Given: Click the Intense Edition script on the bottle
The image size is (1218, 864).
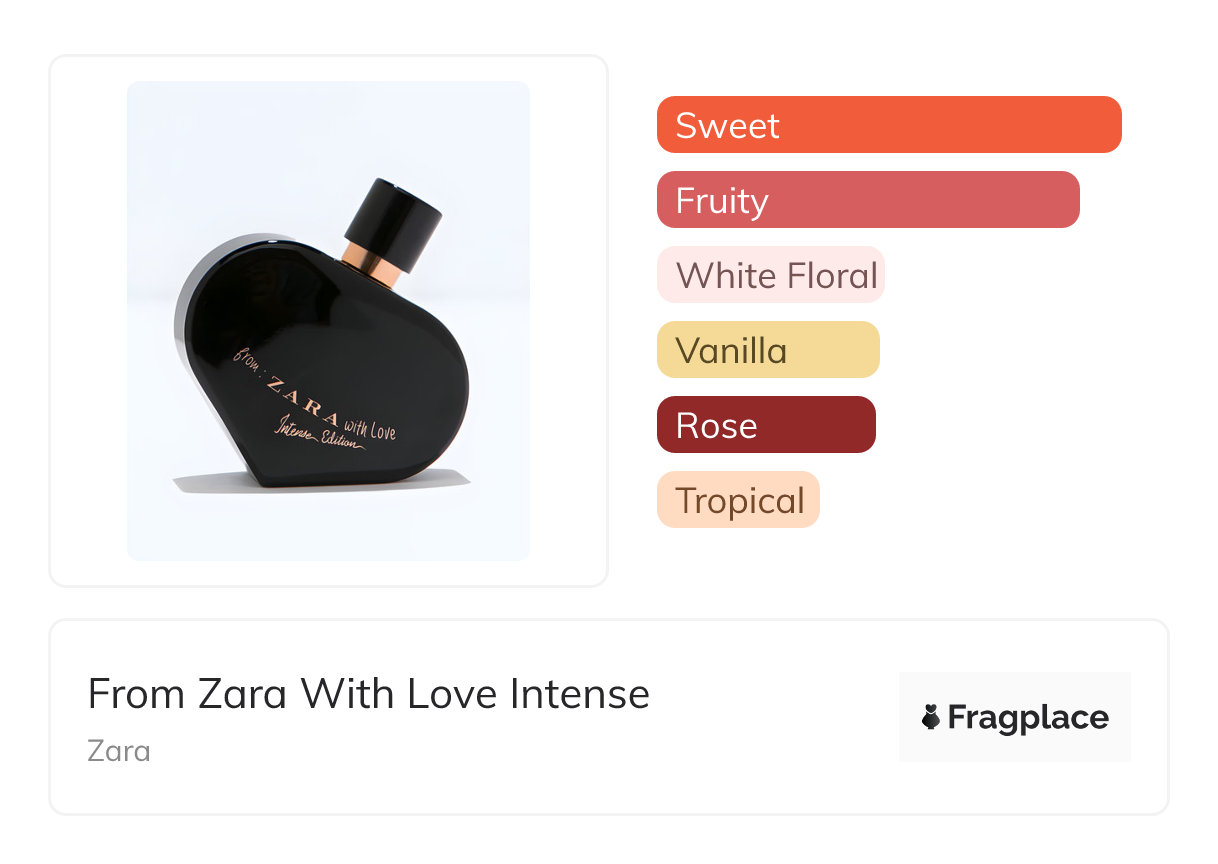Looking at the screenshot, I should [x=316, y=433].
